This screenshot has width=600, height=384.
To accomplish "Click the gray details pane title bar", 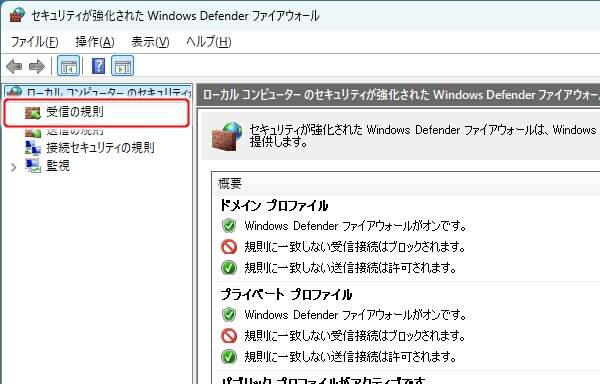I will pos(398,95).
